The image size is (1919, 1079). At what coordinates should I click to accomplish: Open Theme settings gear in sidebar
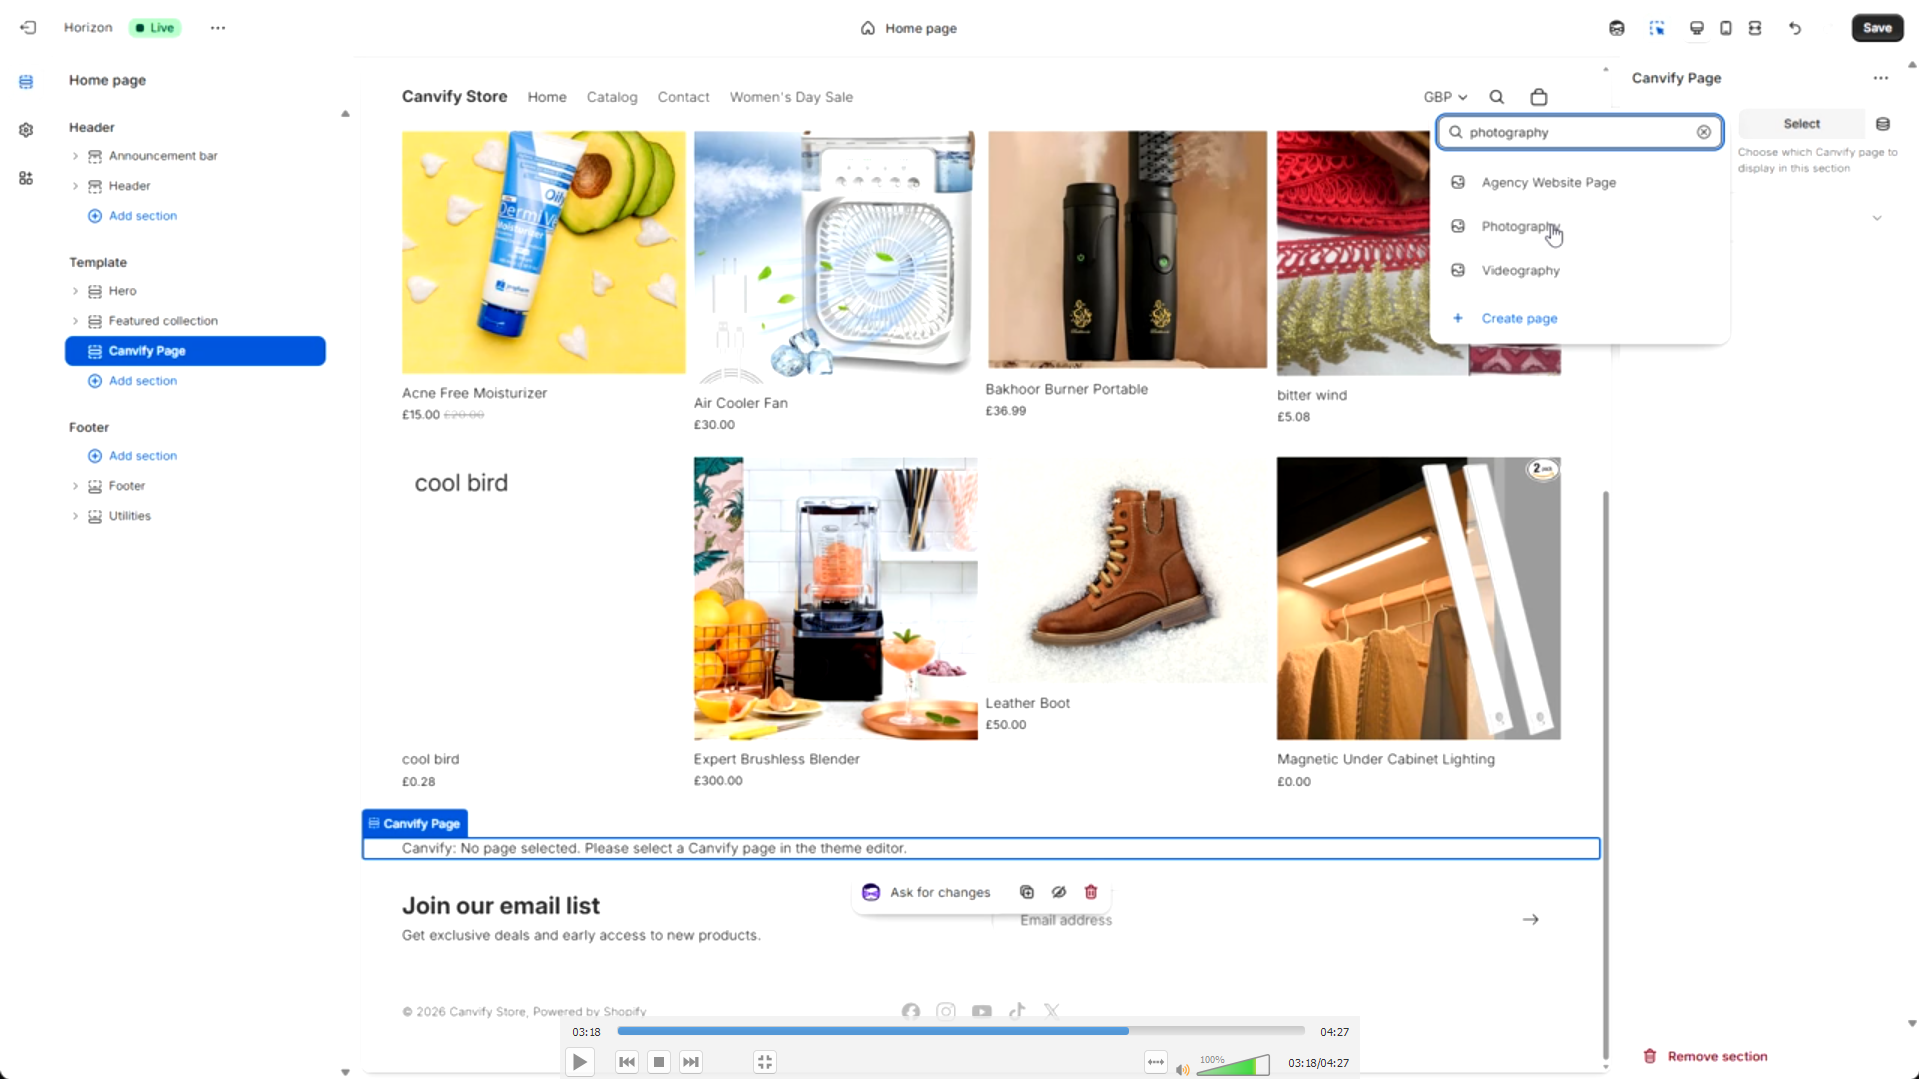pos(25,130)
